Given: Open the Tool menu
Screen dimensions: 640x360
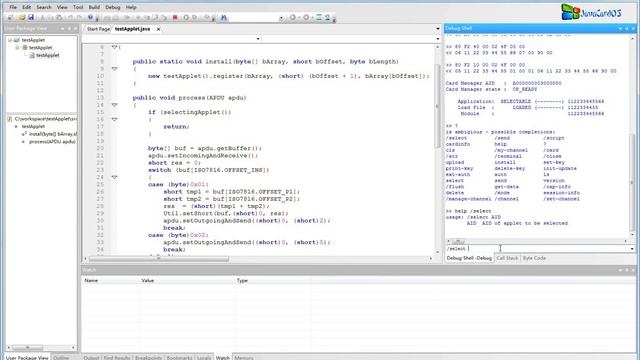Looking at the screenshot, I should click(78, 7).
